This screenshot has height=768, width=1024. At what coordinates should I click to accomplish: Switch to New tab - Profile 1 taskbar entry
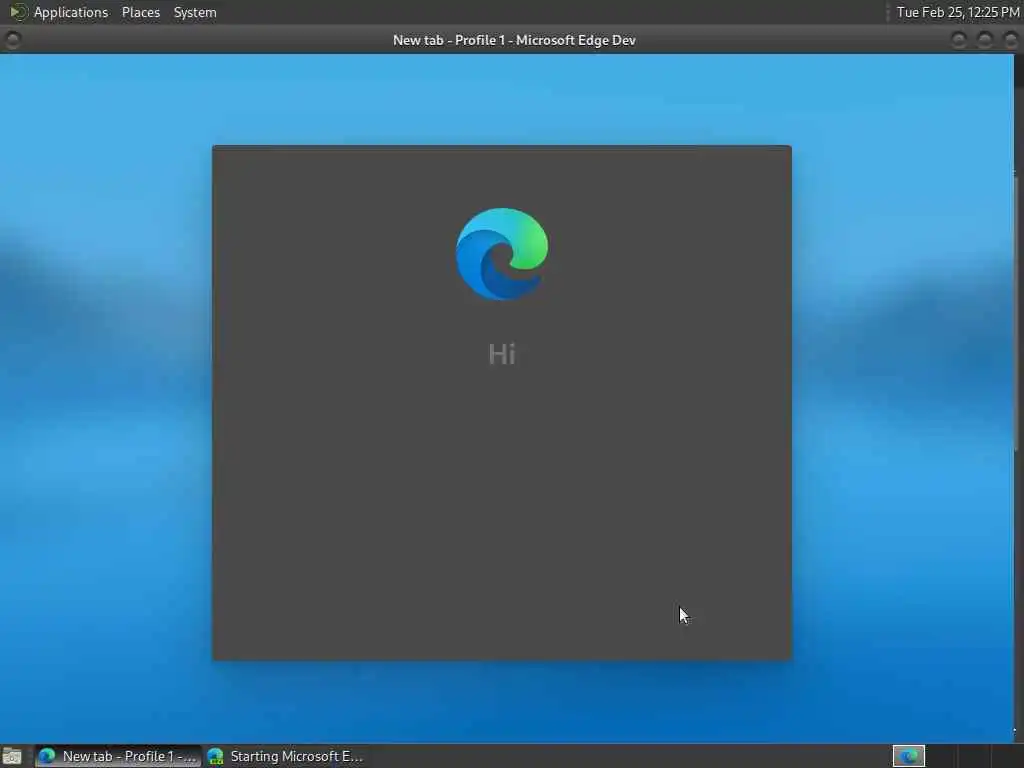click(118, 756)
